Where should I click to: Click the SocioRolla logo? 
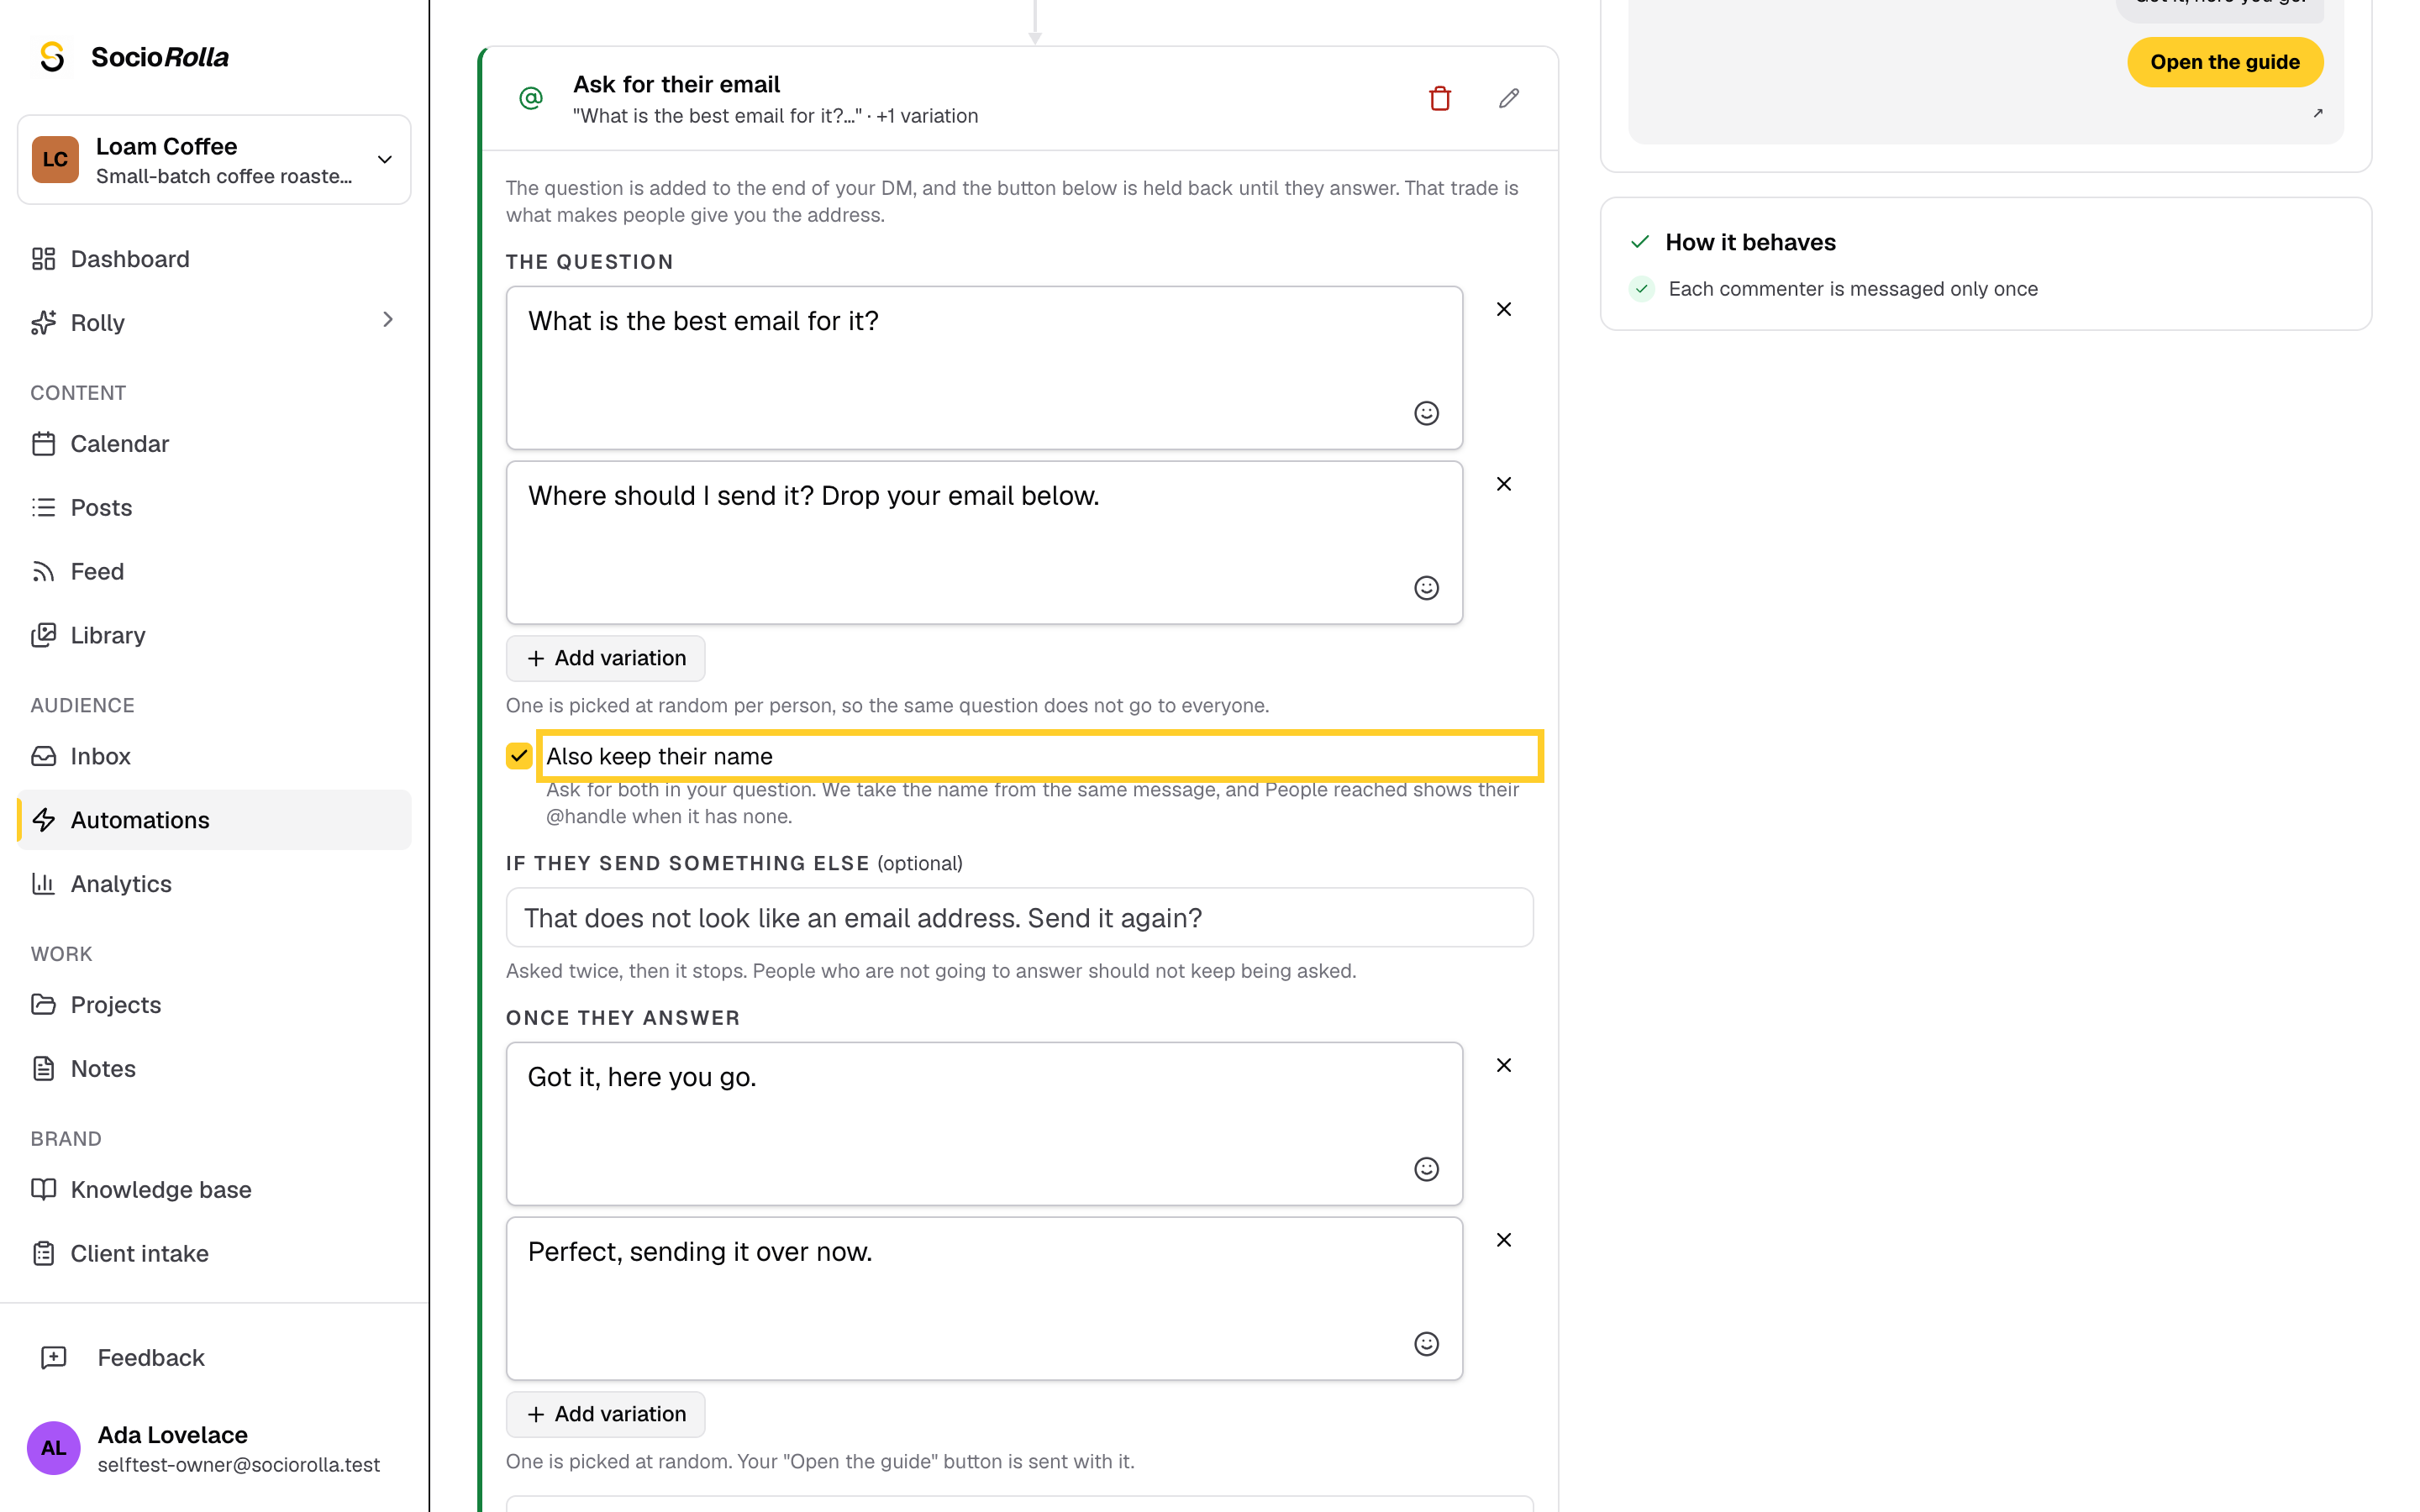click(x=133, y=57)
